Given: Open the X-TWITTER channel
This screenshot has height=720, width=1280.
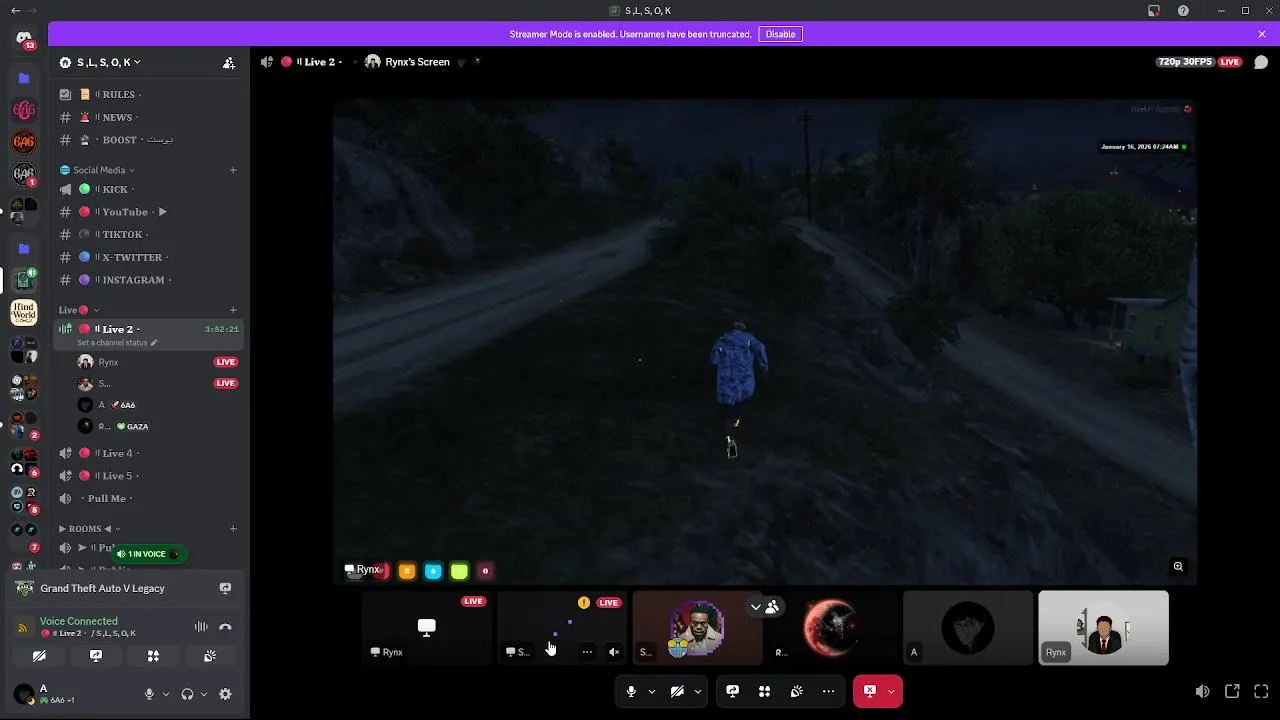Looking at the screenshot, I should pos(150,257).
